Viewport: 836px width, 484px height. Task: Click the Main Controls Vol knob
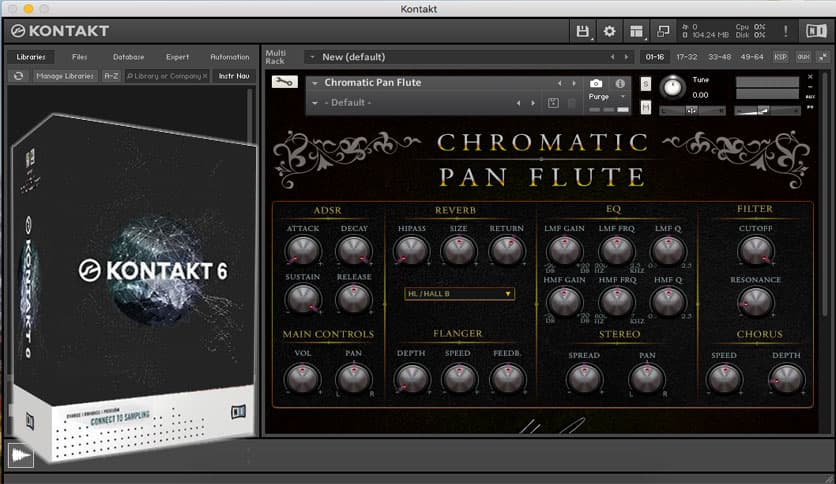[302, 378]
